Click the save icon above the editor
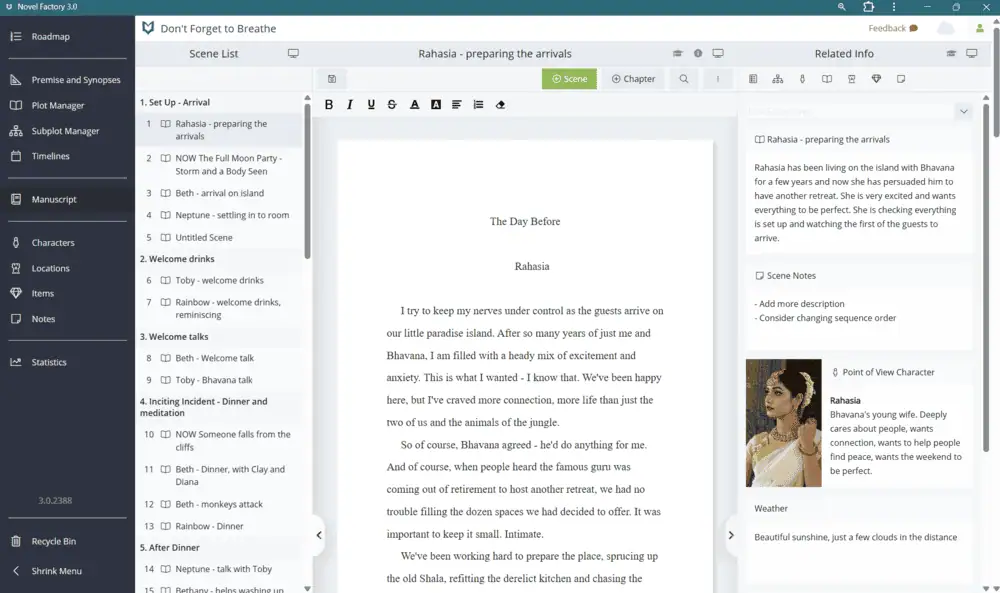 [331, 79]
